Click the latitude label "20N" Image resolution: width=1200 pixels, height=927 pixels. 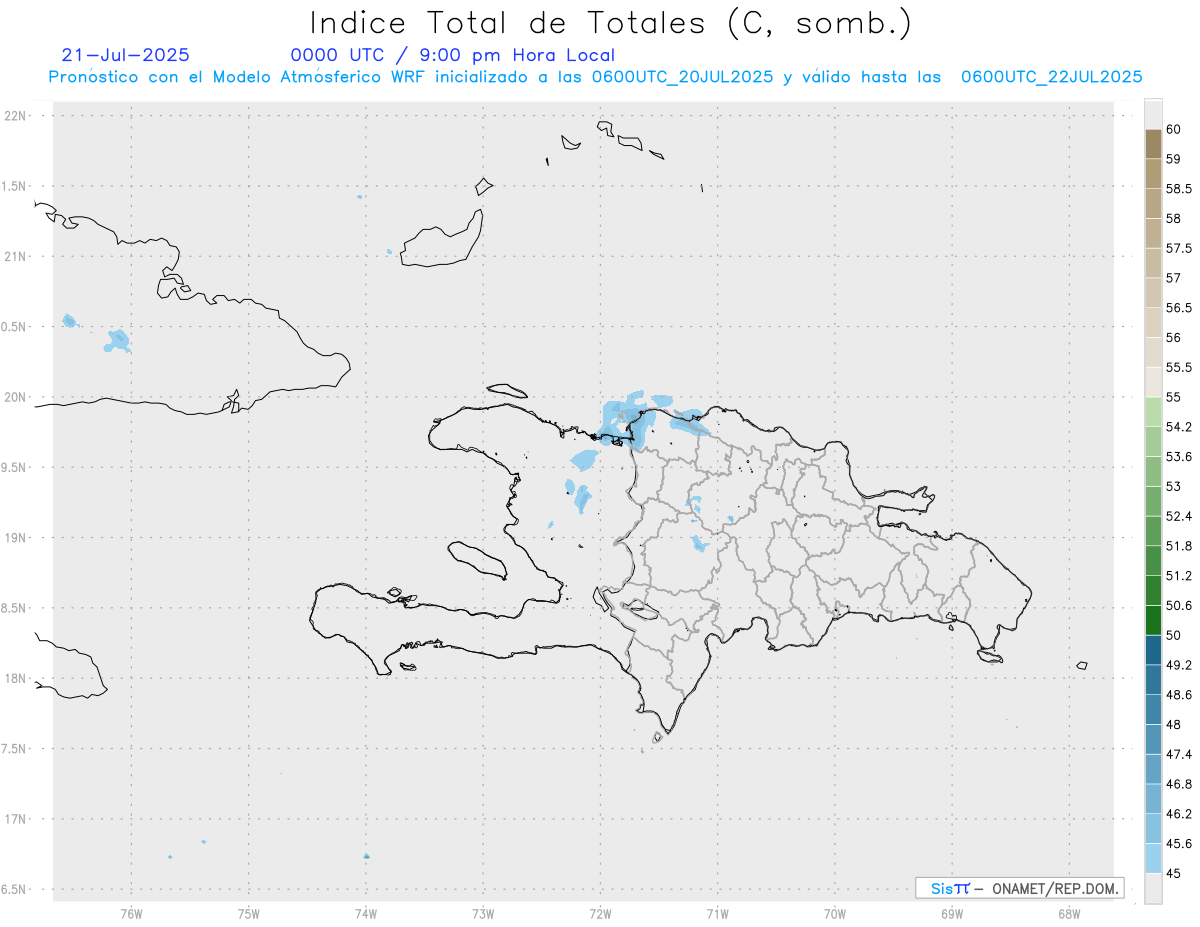click(17, 397)
